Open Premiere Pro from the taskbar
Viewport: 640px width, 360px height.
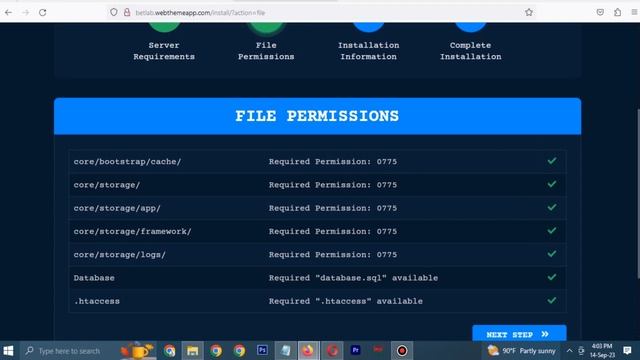[x=355, y=350]
